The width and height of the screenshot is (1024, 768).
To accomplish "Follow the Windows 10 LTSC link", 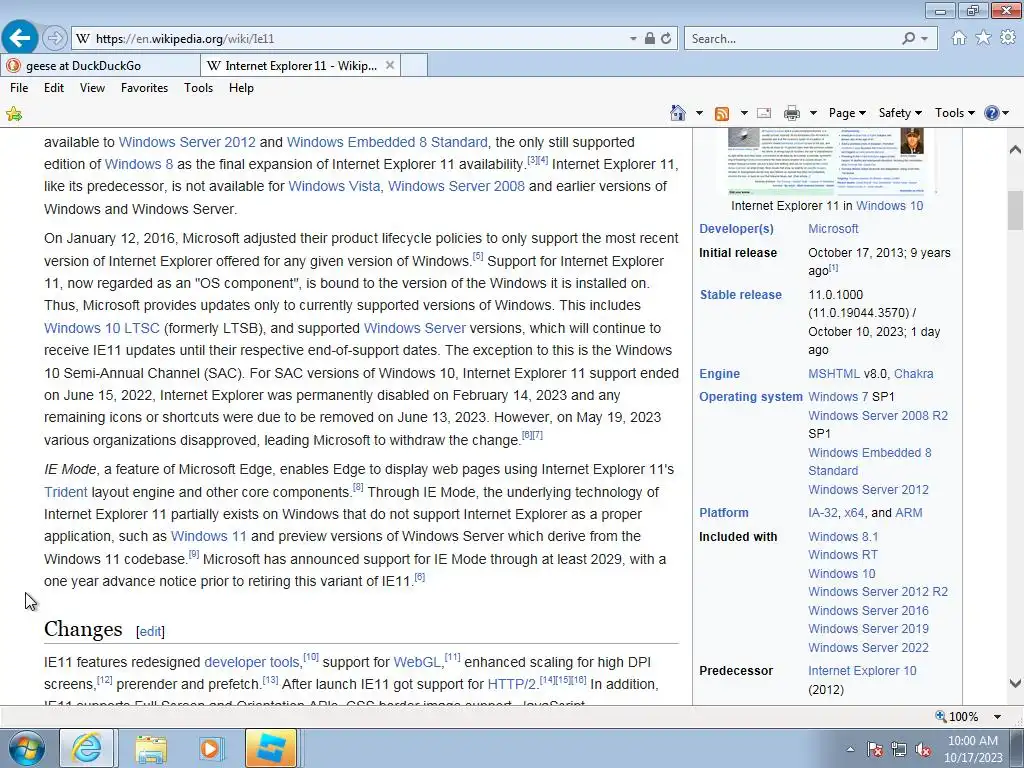I will pyautogui.click(x=102, y=328).
